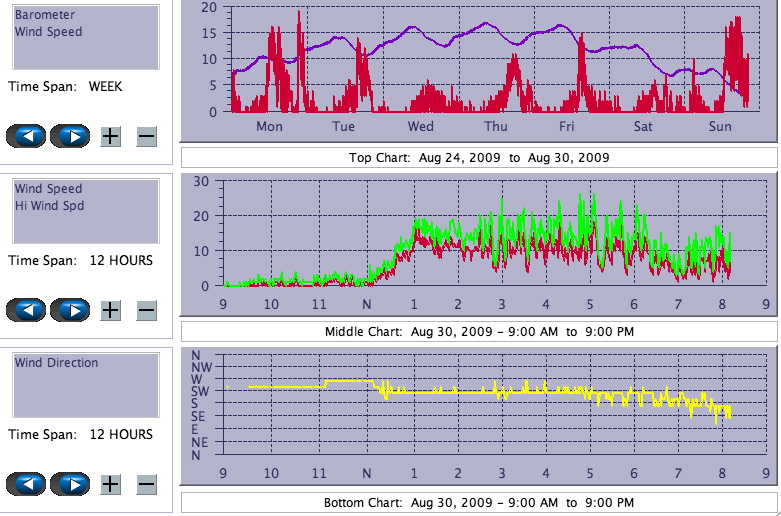Select Wind Direction in the bottom list
The height and width of the screenshot is (516, 781).
point(56,363)
